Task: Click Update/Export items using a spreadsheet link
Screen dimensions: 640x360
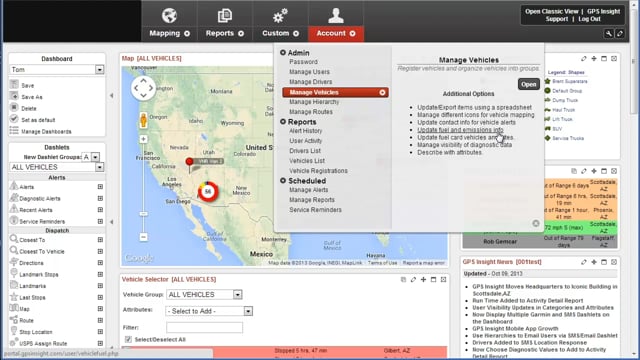Action: click(x=474, y=107)
